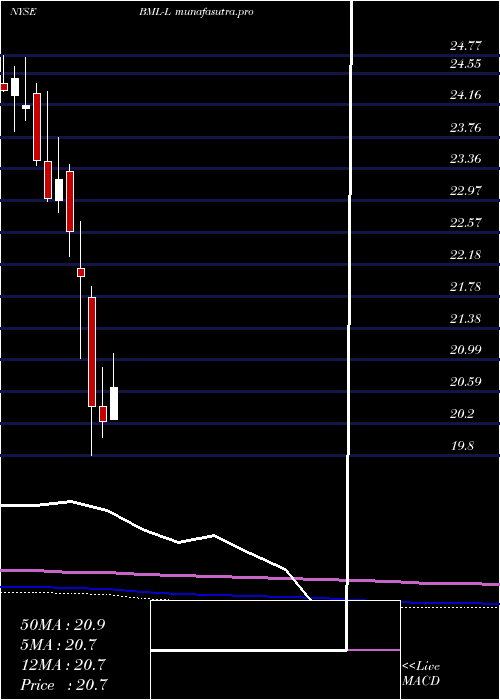The image size is (500, 700).
Task: Select the 12MA : 20.7 readout
Action: tap(63, 665)
